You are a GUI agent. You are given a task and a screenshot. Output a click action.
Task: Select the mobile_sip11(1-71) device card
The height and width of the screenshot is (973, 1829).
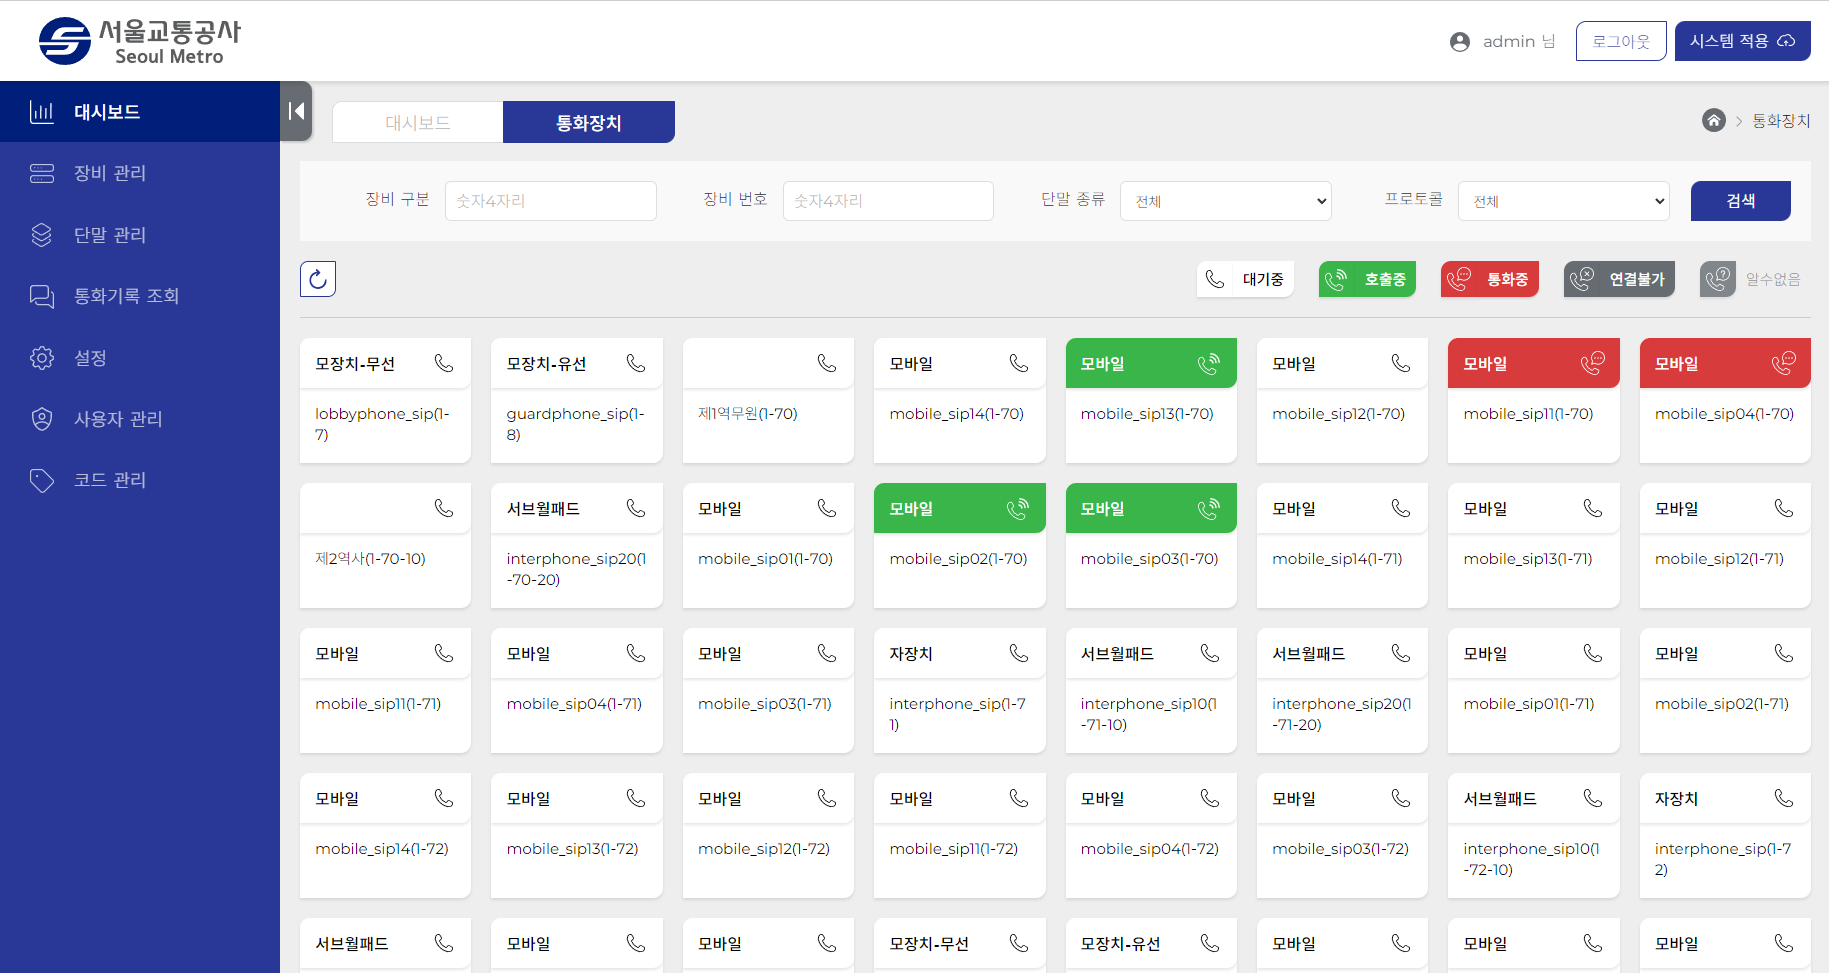pos(385,690)
